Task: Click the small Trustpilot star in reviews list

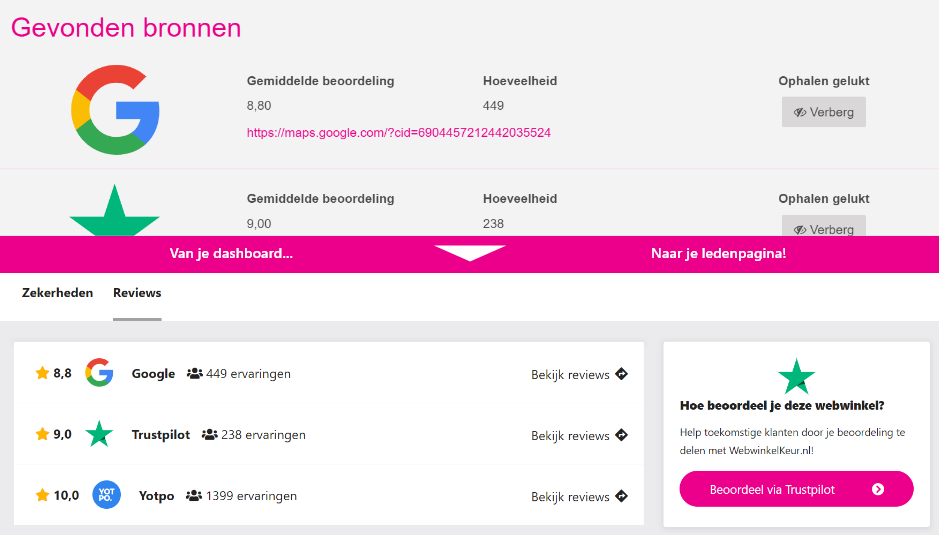Action: coord(99,434)
